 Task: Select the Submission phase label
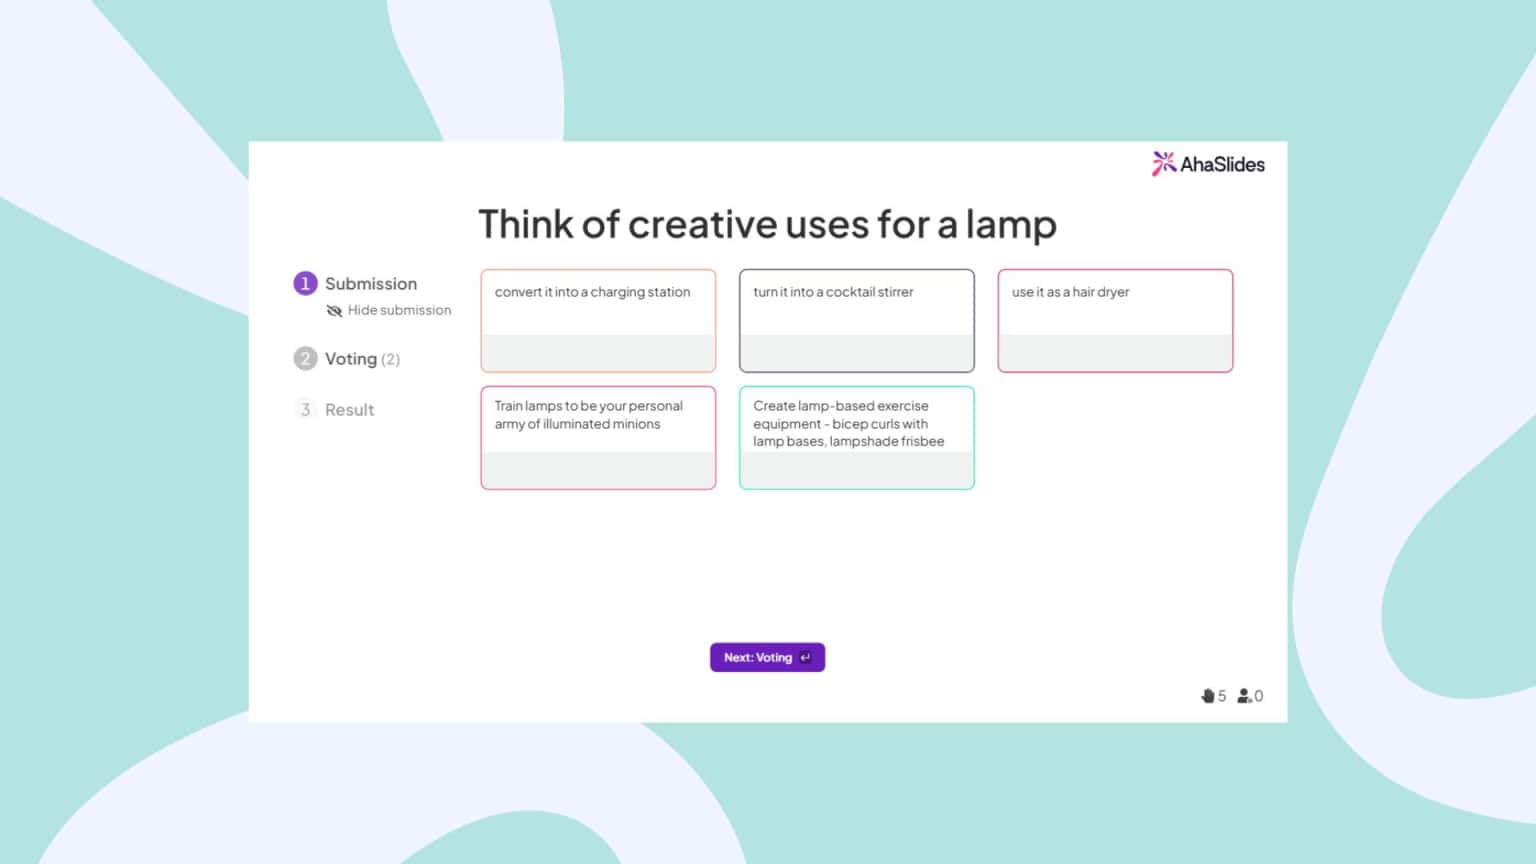coord(371,283)
